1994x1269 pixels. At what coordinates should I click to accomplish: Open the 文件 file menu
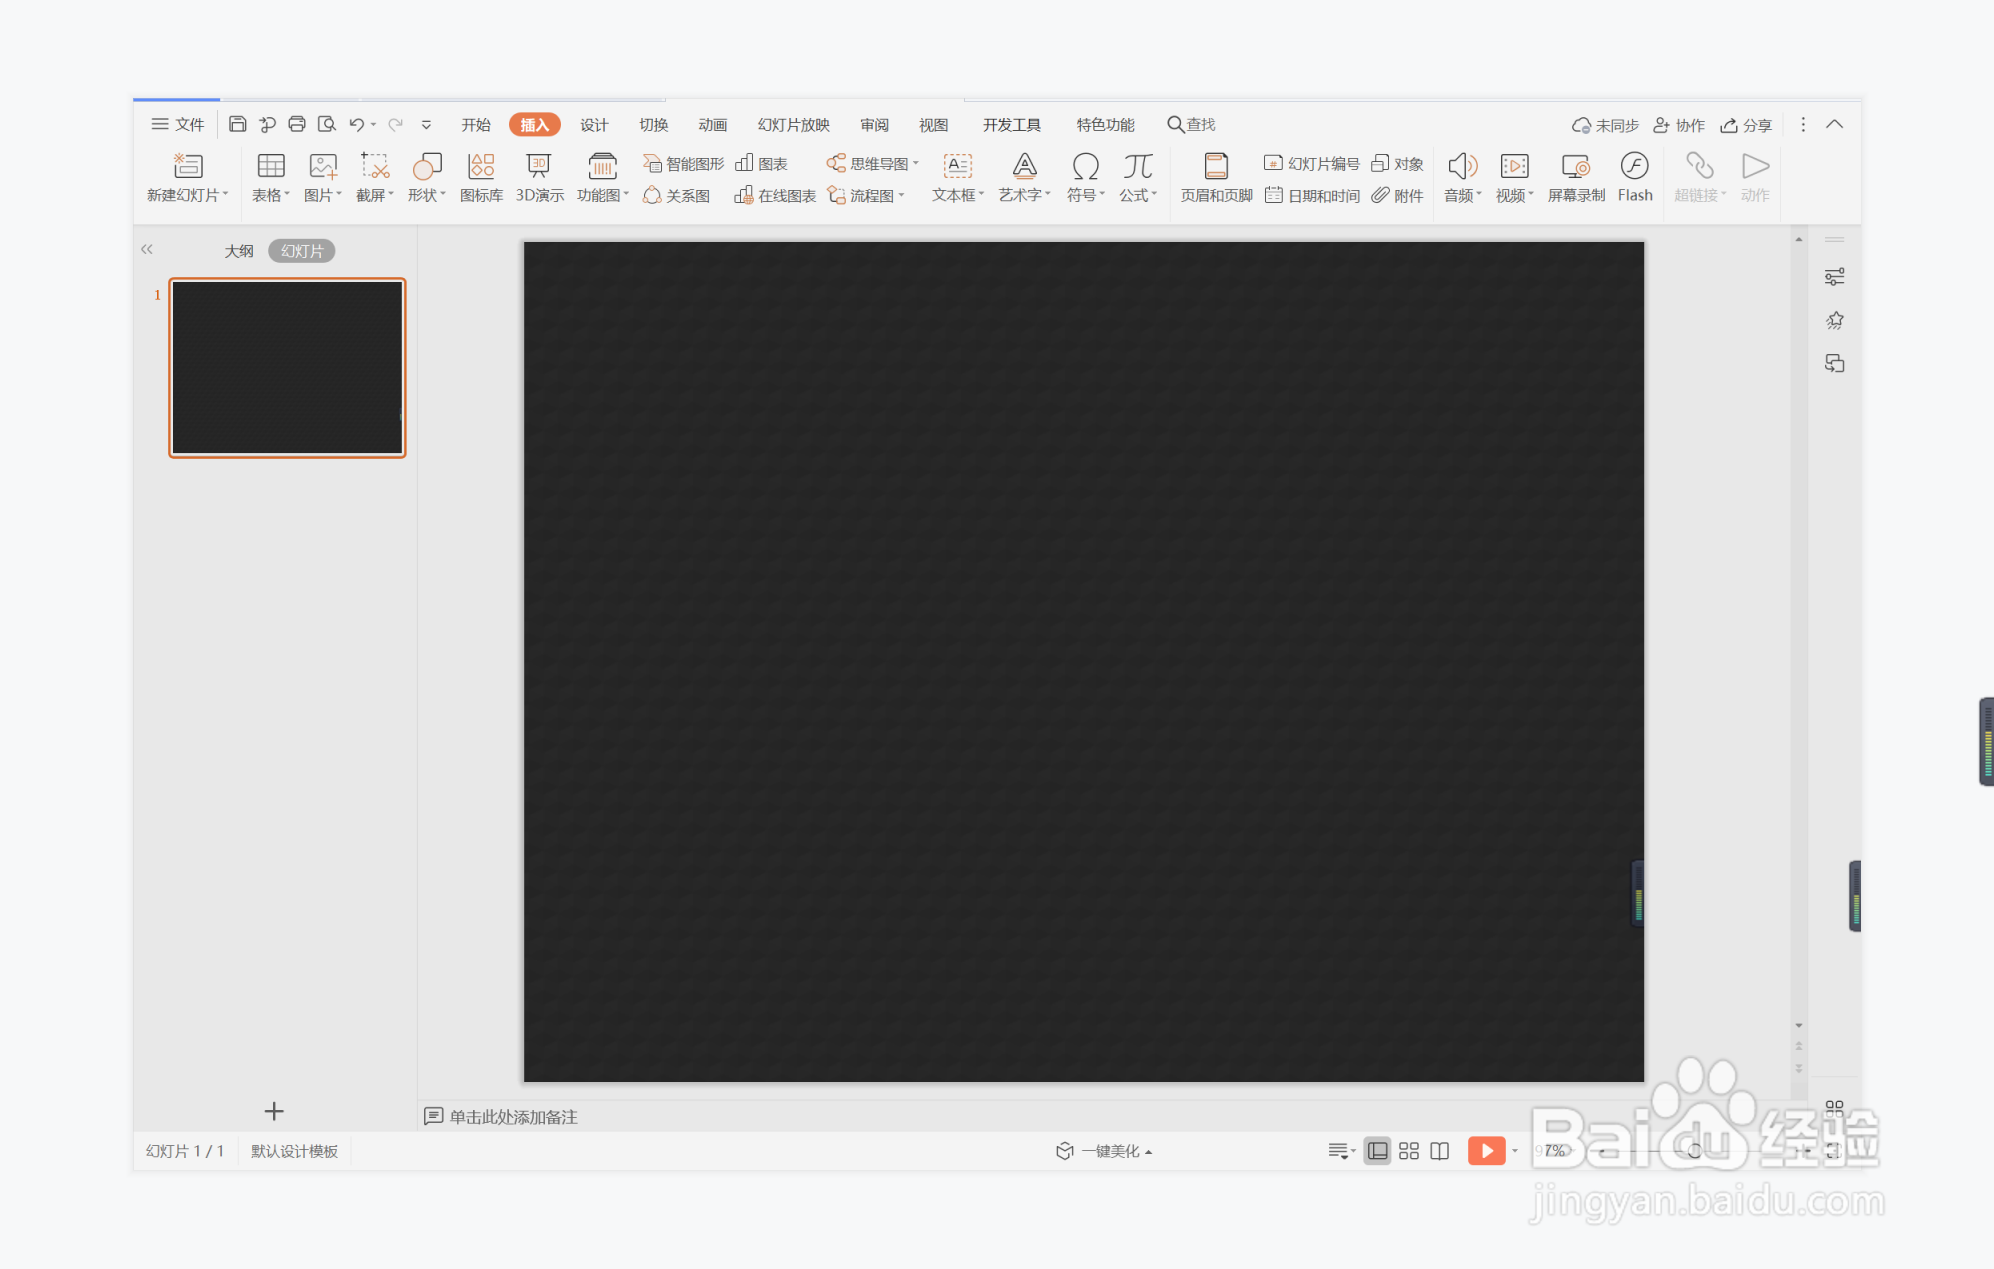pyautogui.click(x=178, y=124)
